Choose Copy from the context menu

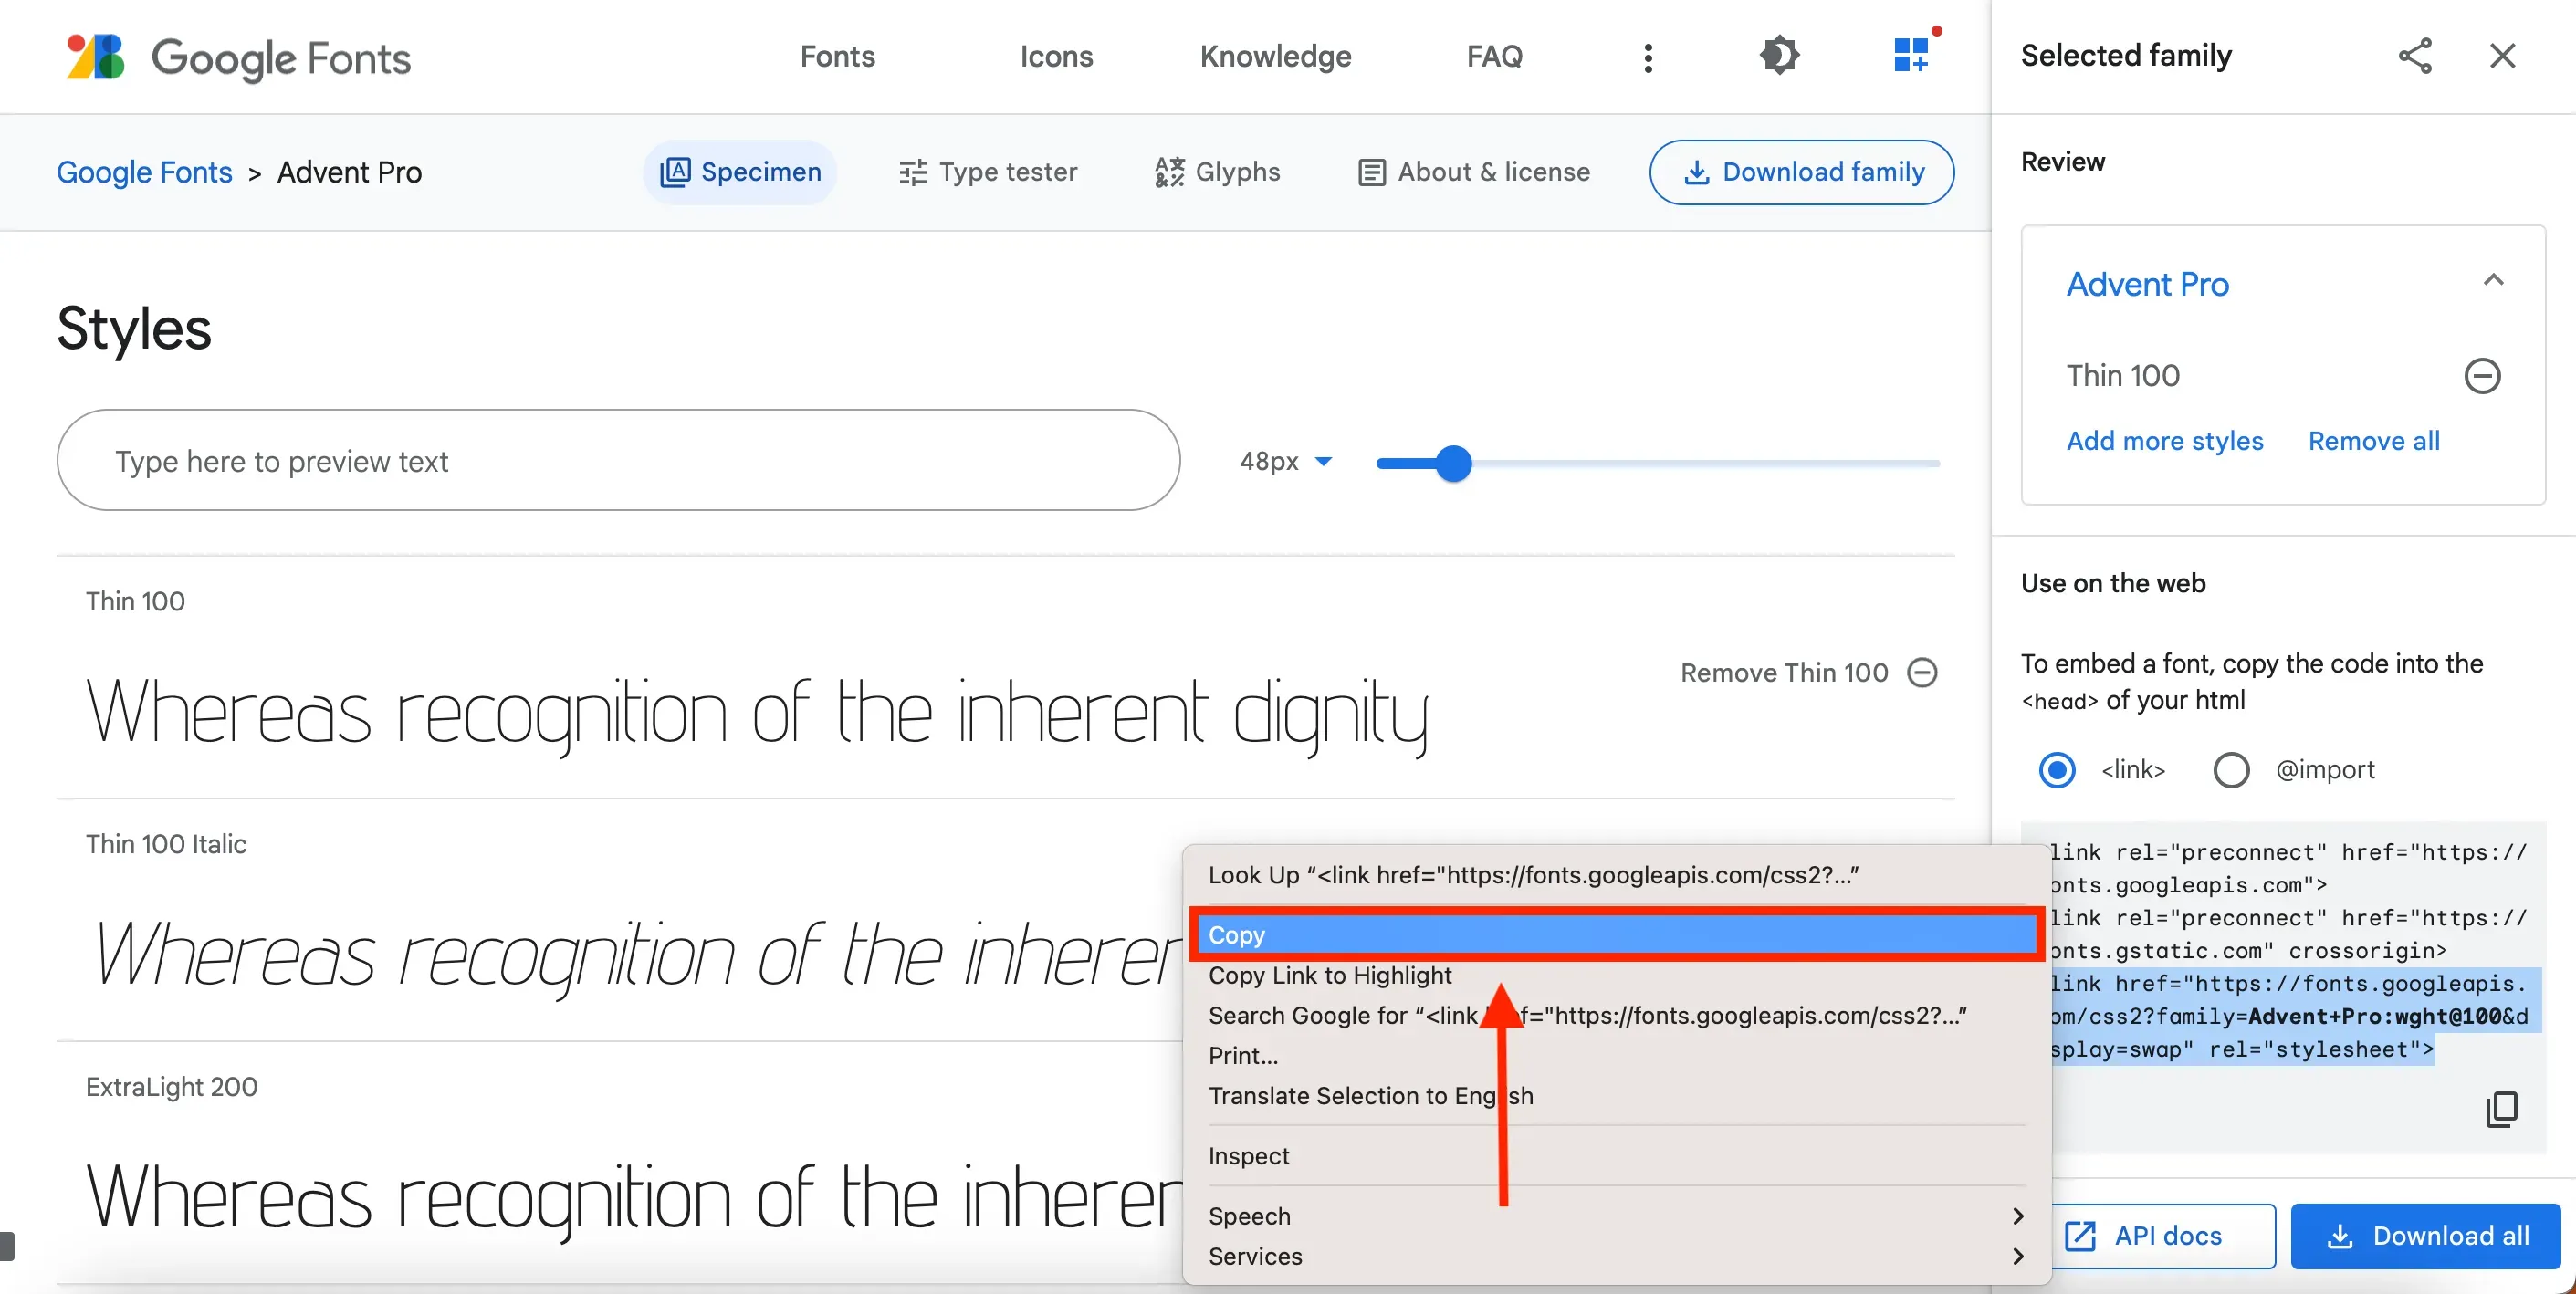1616,935
